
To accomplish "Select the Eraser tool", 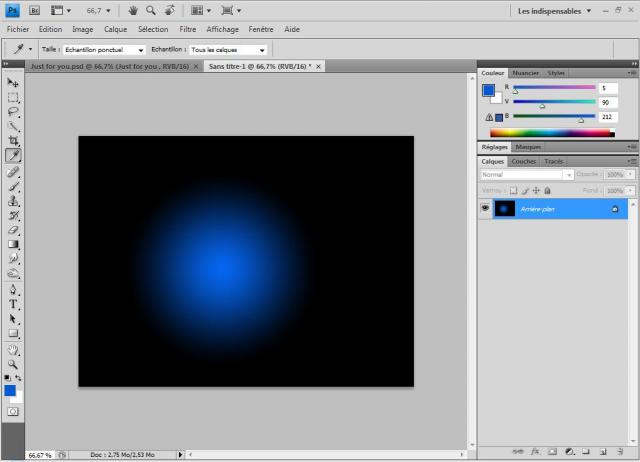I will pos(13,230).
